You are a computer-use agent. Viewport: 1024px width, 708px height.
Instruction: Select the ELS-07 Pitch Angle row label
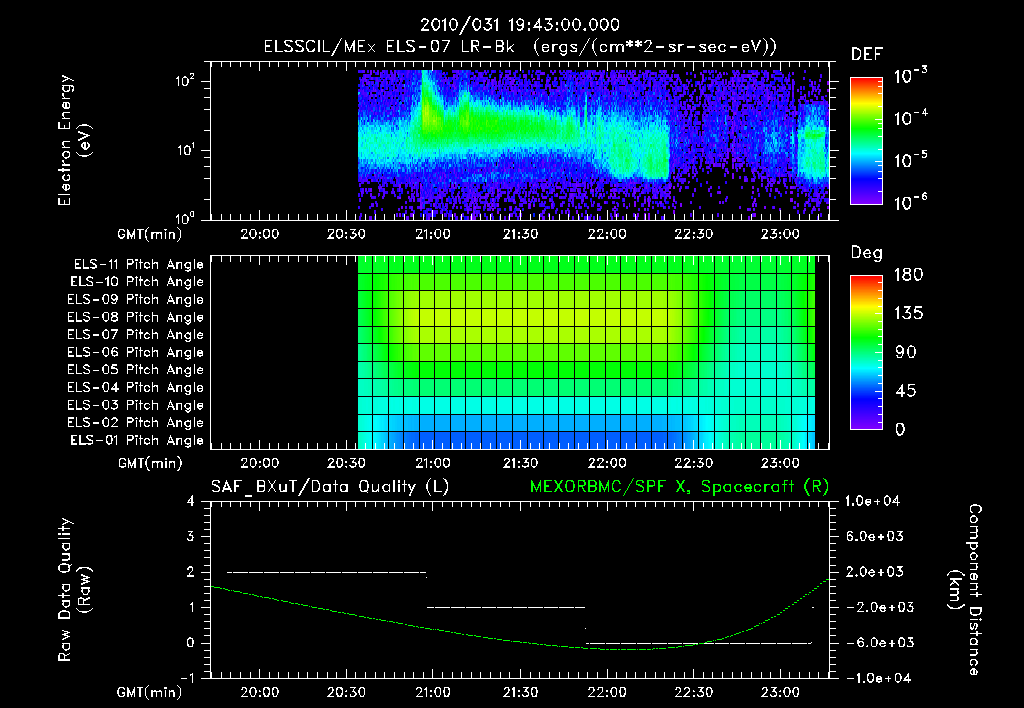point(135,335)
